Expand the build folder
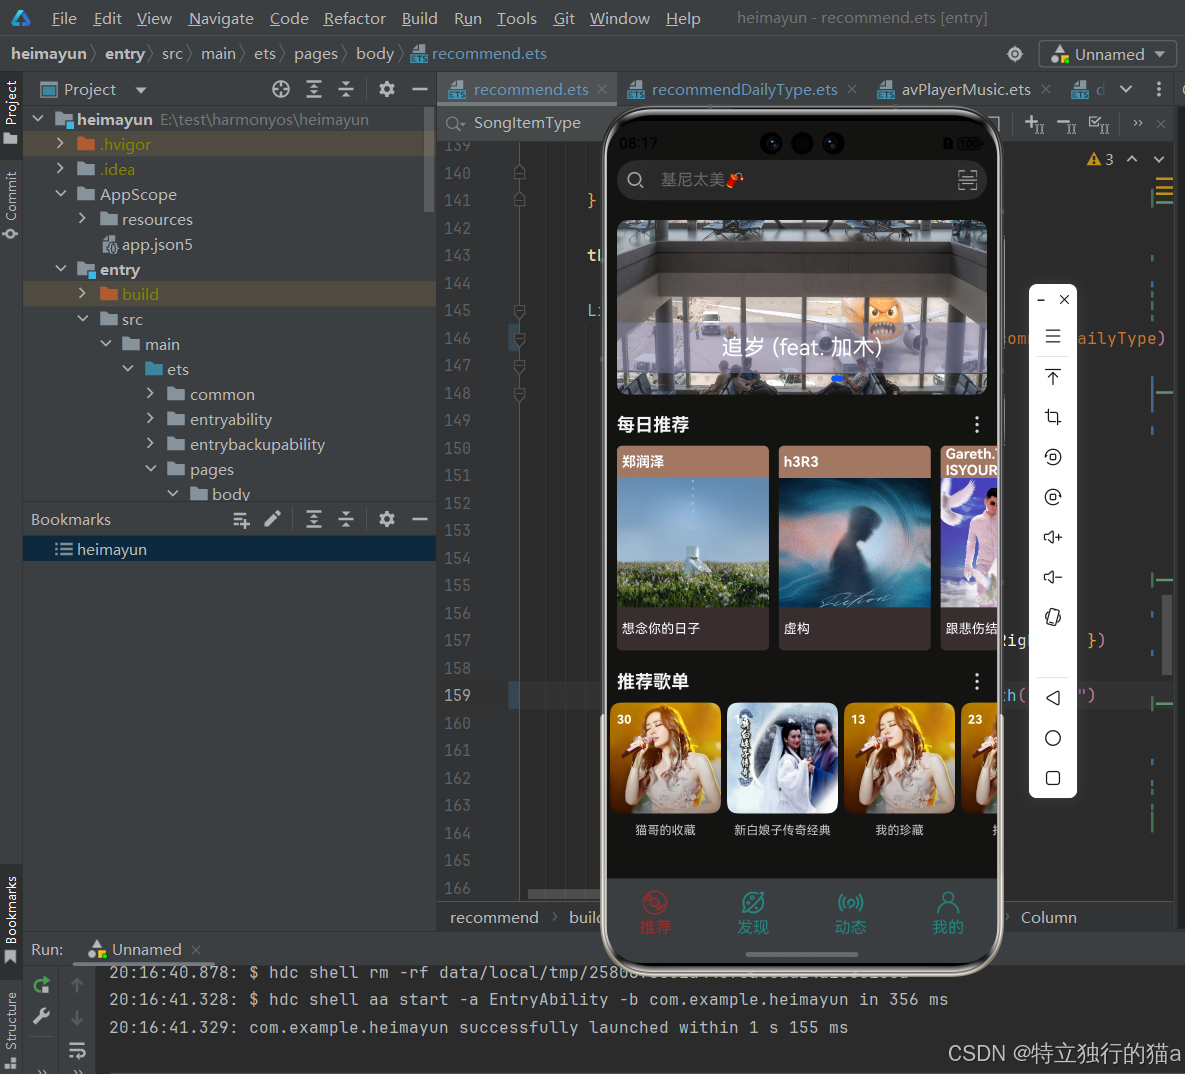Screen dimensions: 1185x1074 click(x=82, y=293)
